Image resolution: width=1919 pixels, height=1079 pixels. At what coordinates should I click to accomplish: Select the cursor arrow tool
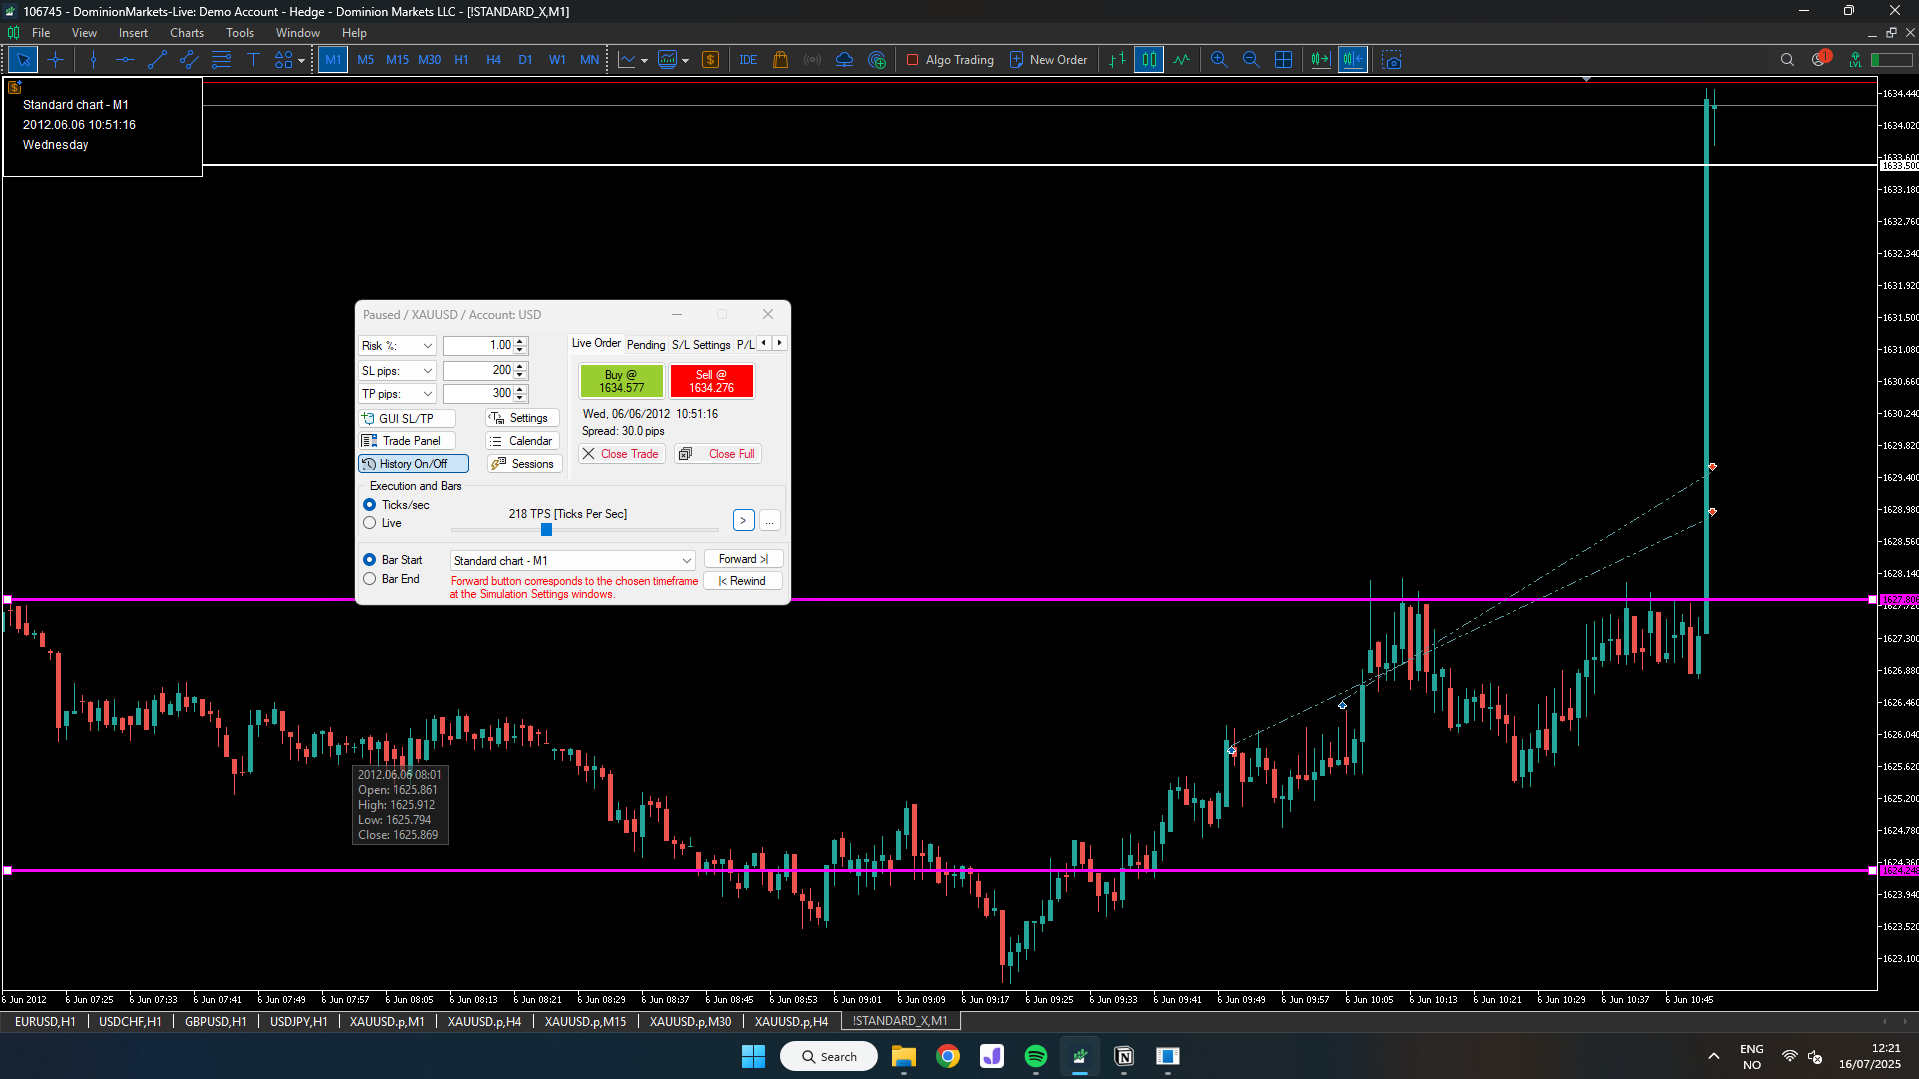[23, 60]
